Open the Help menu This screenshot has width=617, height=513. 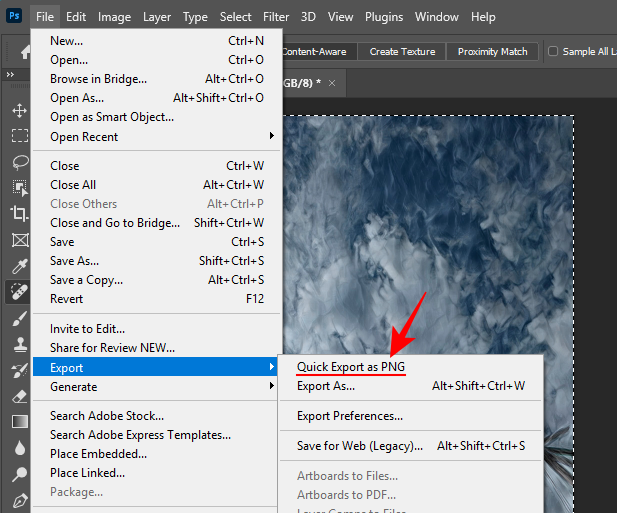(483, 17)
